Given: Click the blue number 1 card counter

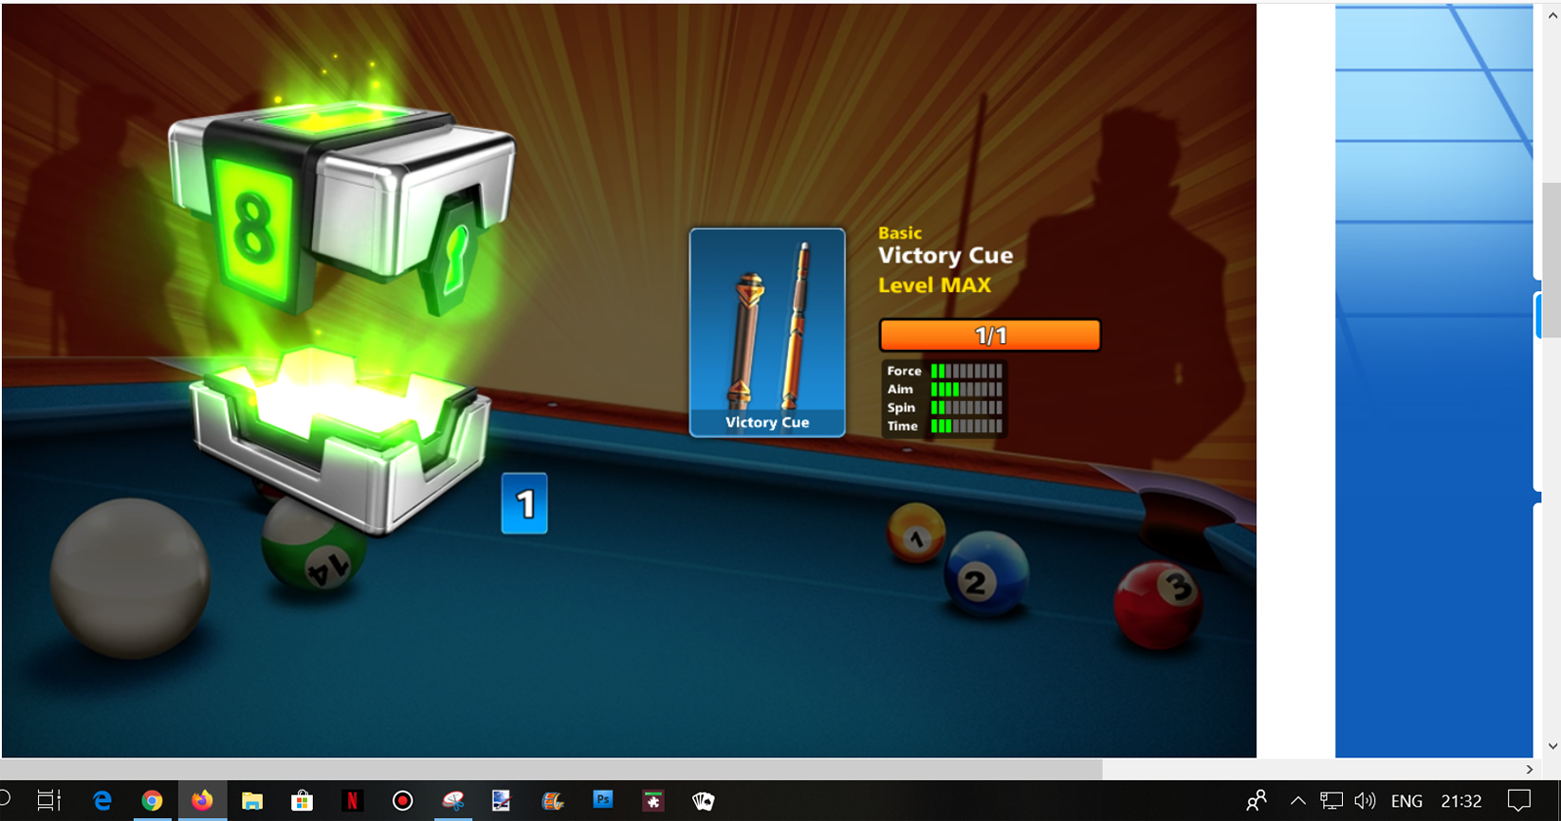Looking at the screenshot, I should pos(524,503).
